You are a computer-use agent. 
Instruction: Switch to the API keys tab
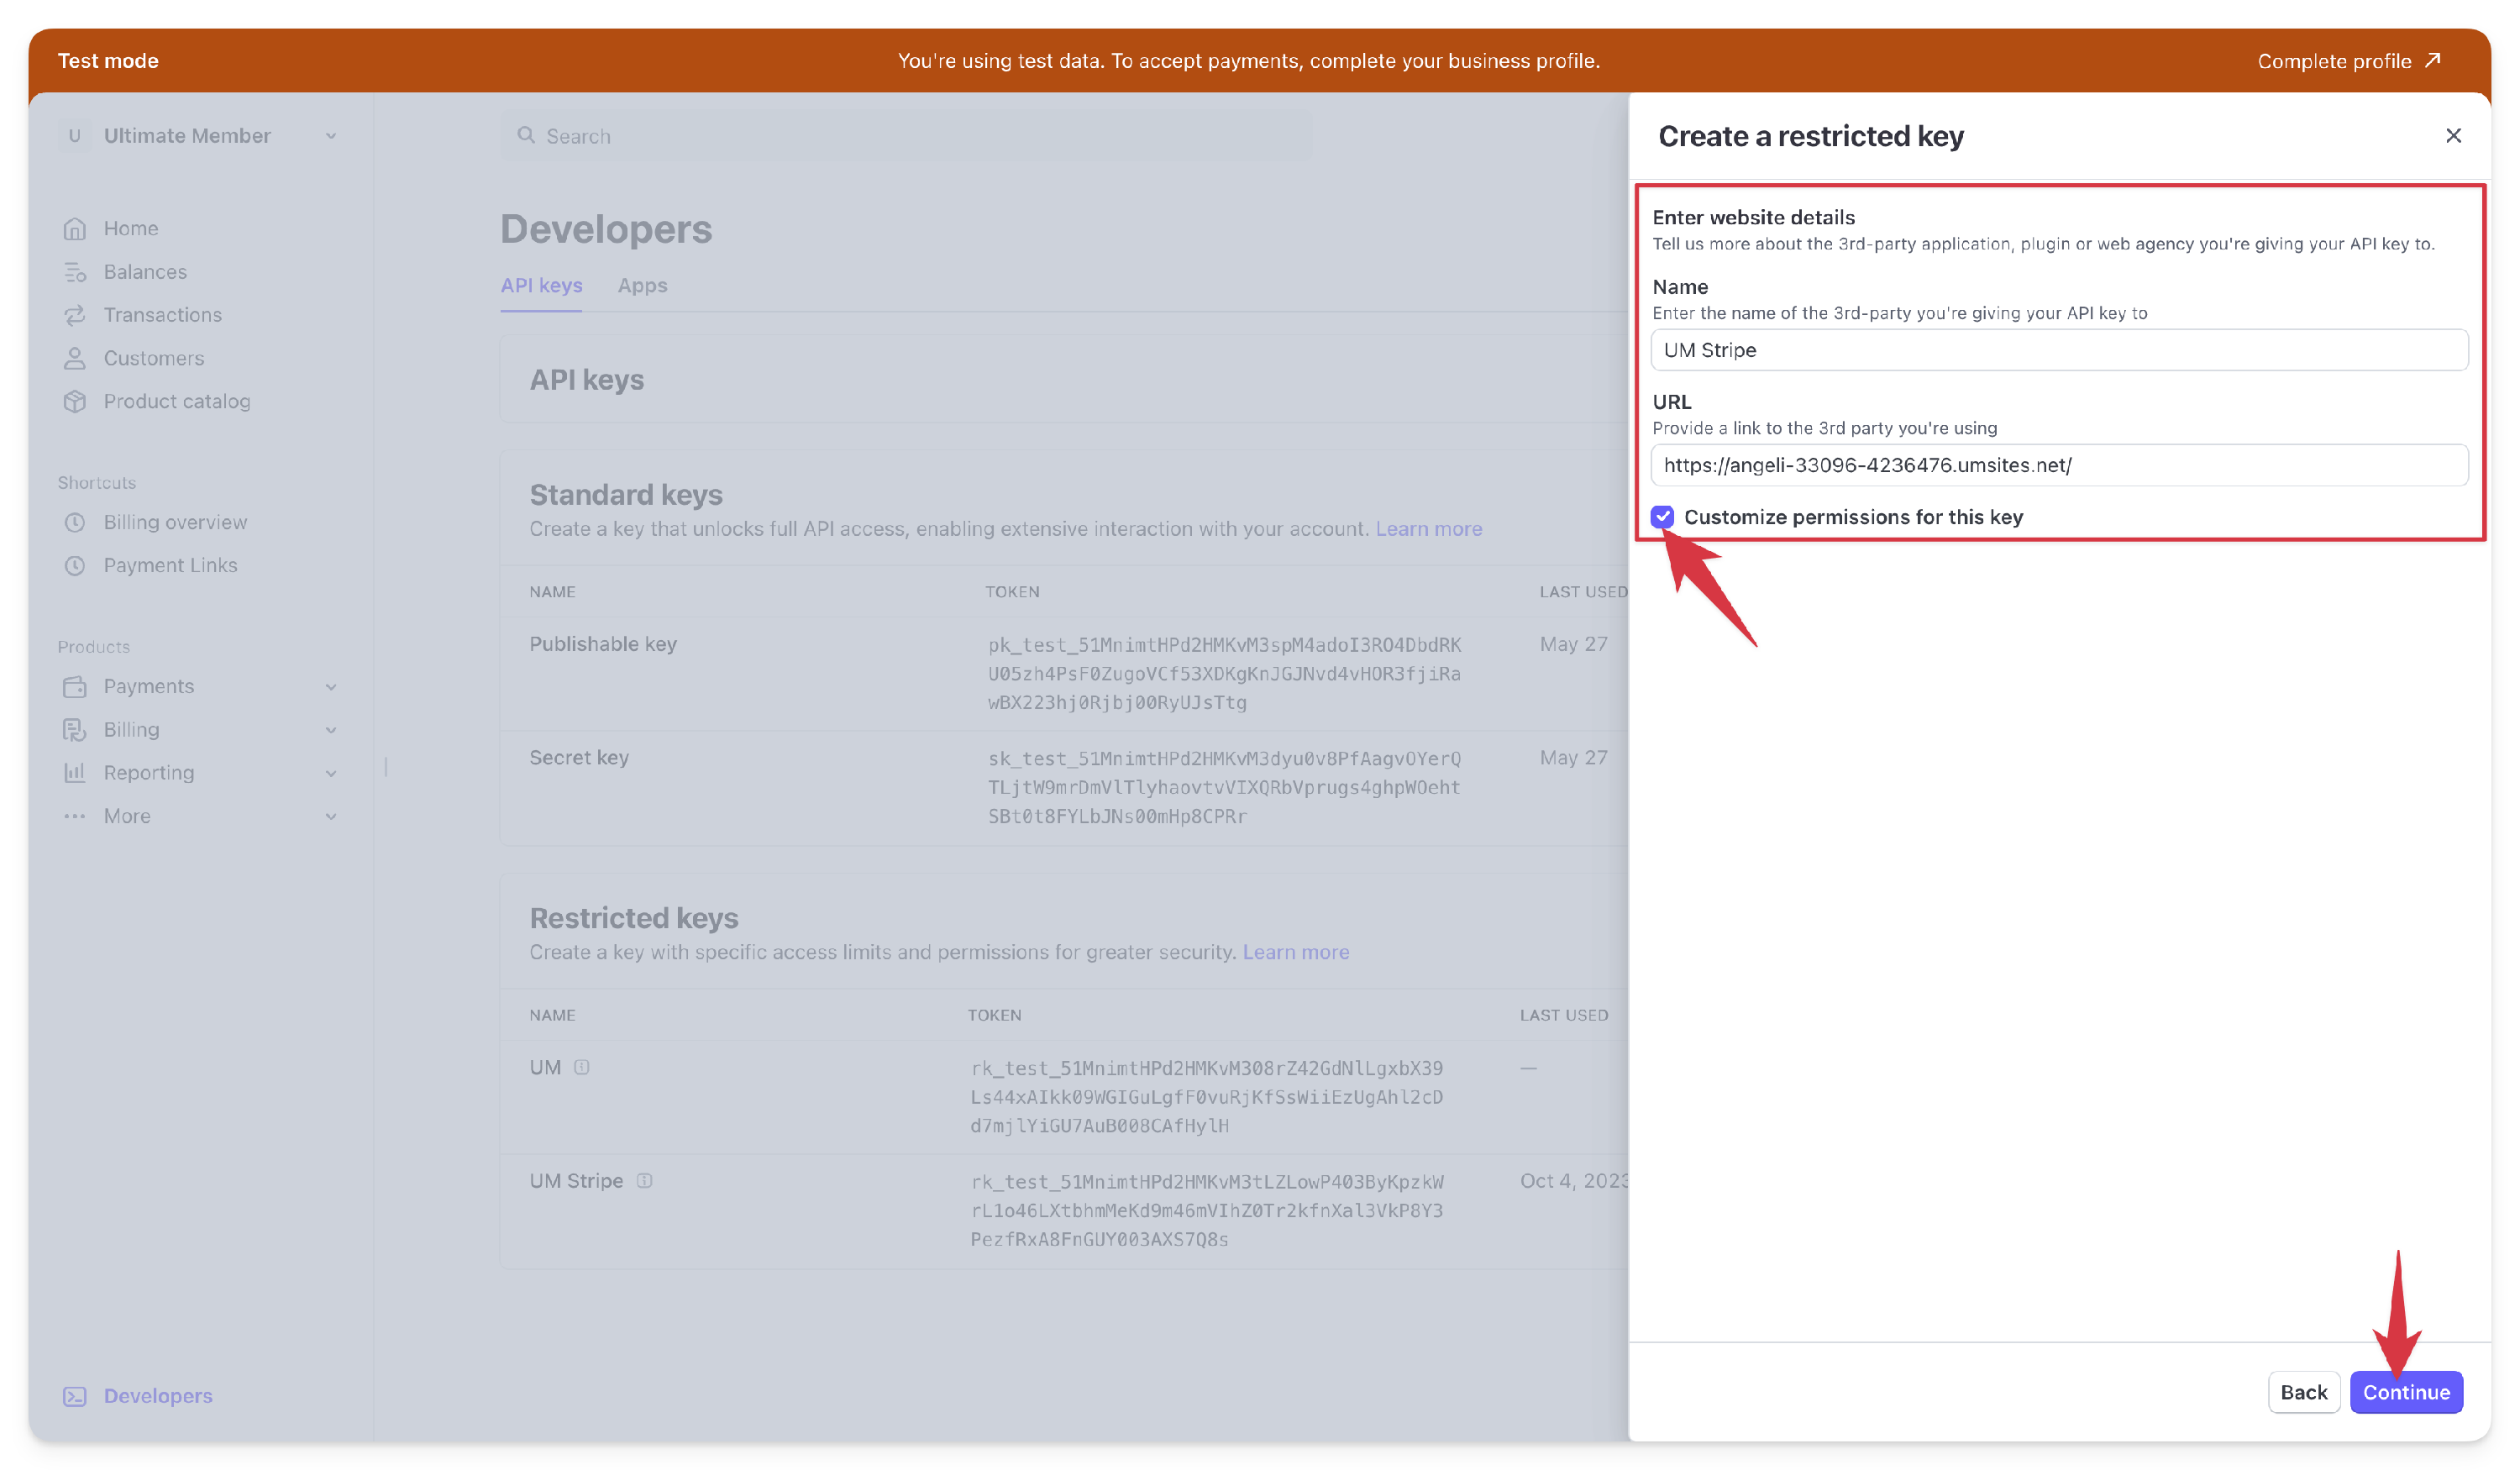541,286
